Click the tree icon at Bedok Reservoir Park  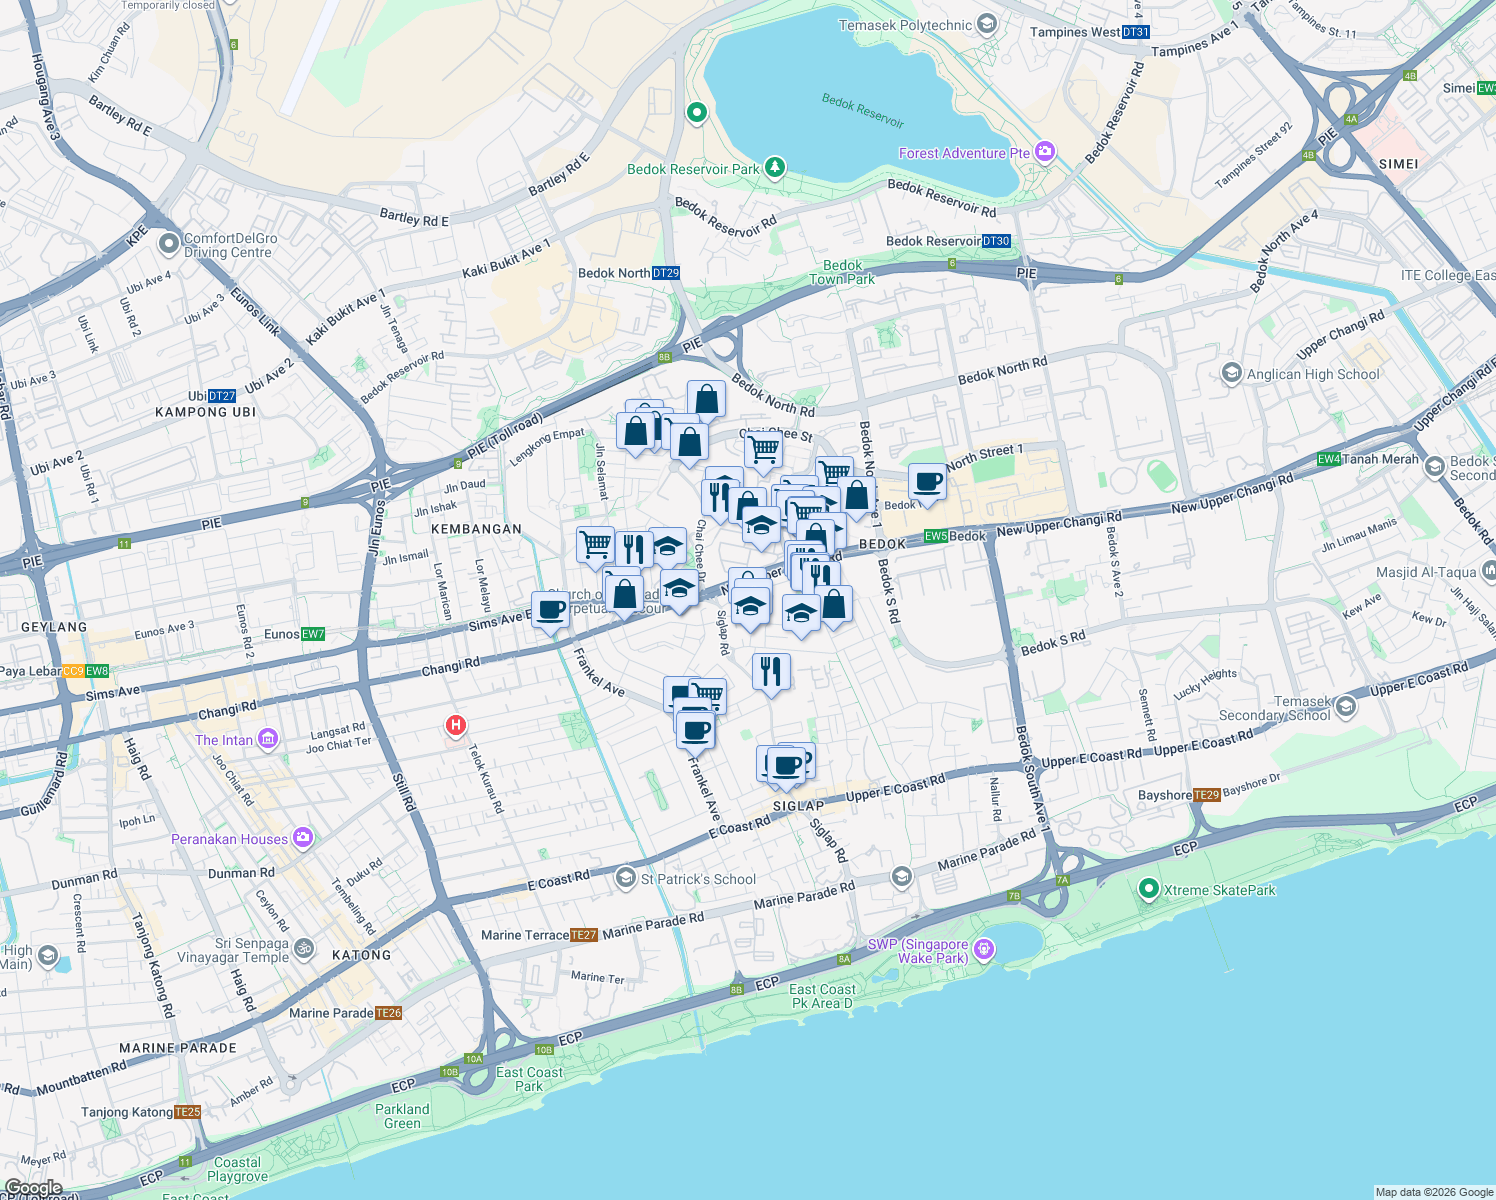[773, 168]
